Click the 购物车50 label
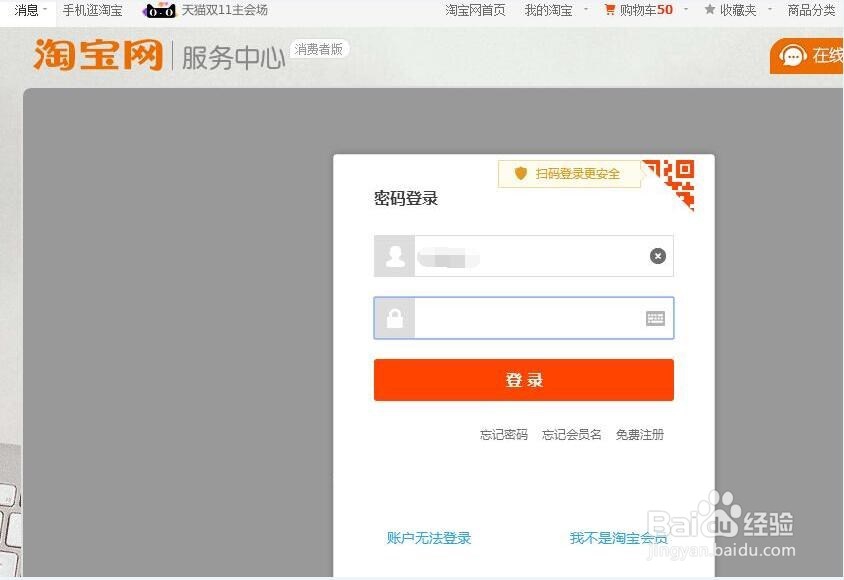 coord(646,10)
